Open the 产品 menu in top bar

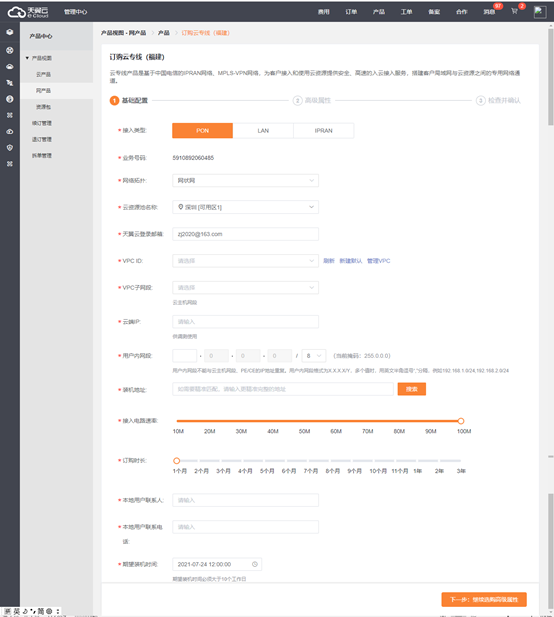click(379, 12)
